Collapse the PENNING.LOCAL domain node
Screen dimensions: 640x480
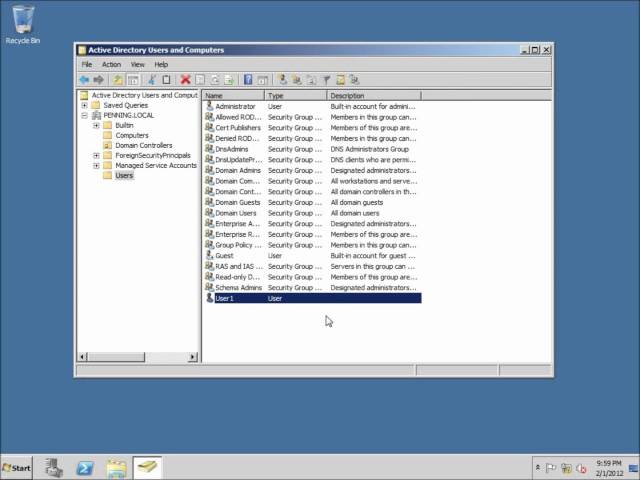pyautogui.click(x=84, y=116)
